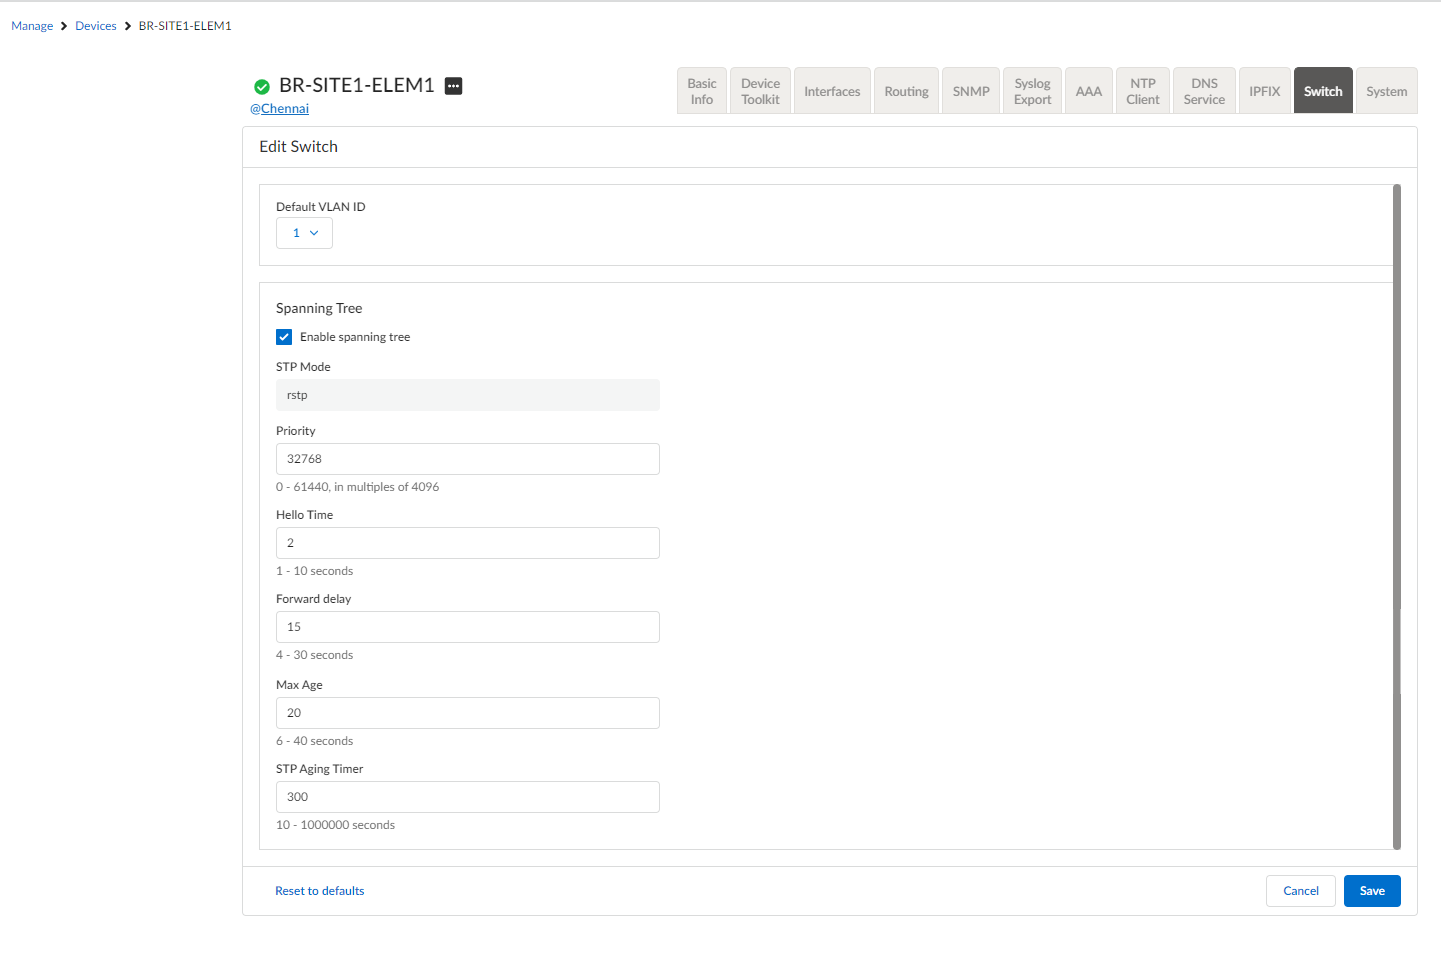The image size is (1444, 975).
Task: Switch to the Routing tab
Action: pos(906,91)
